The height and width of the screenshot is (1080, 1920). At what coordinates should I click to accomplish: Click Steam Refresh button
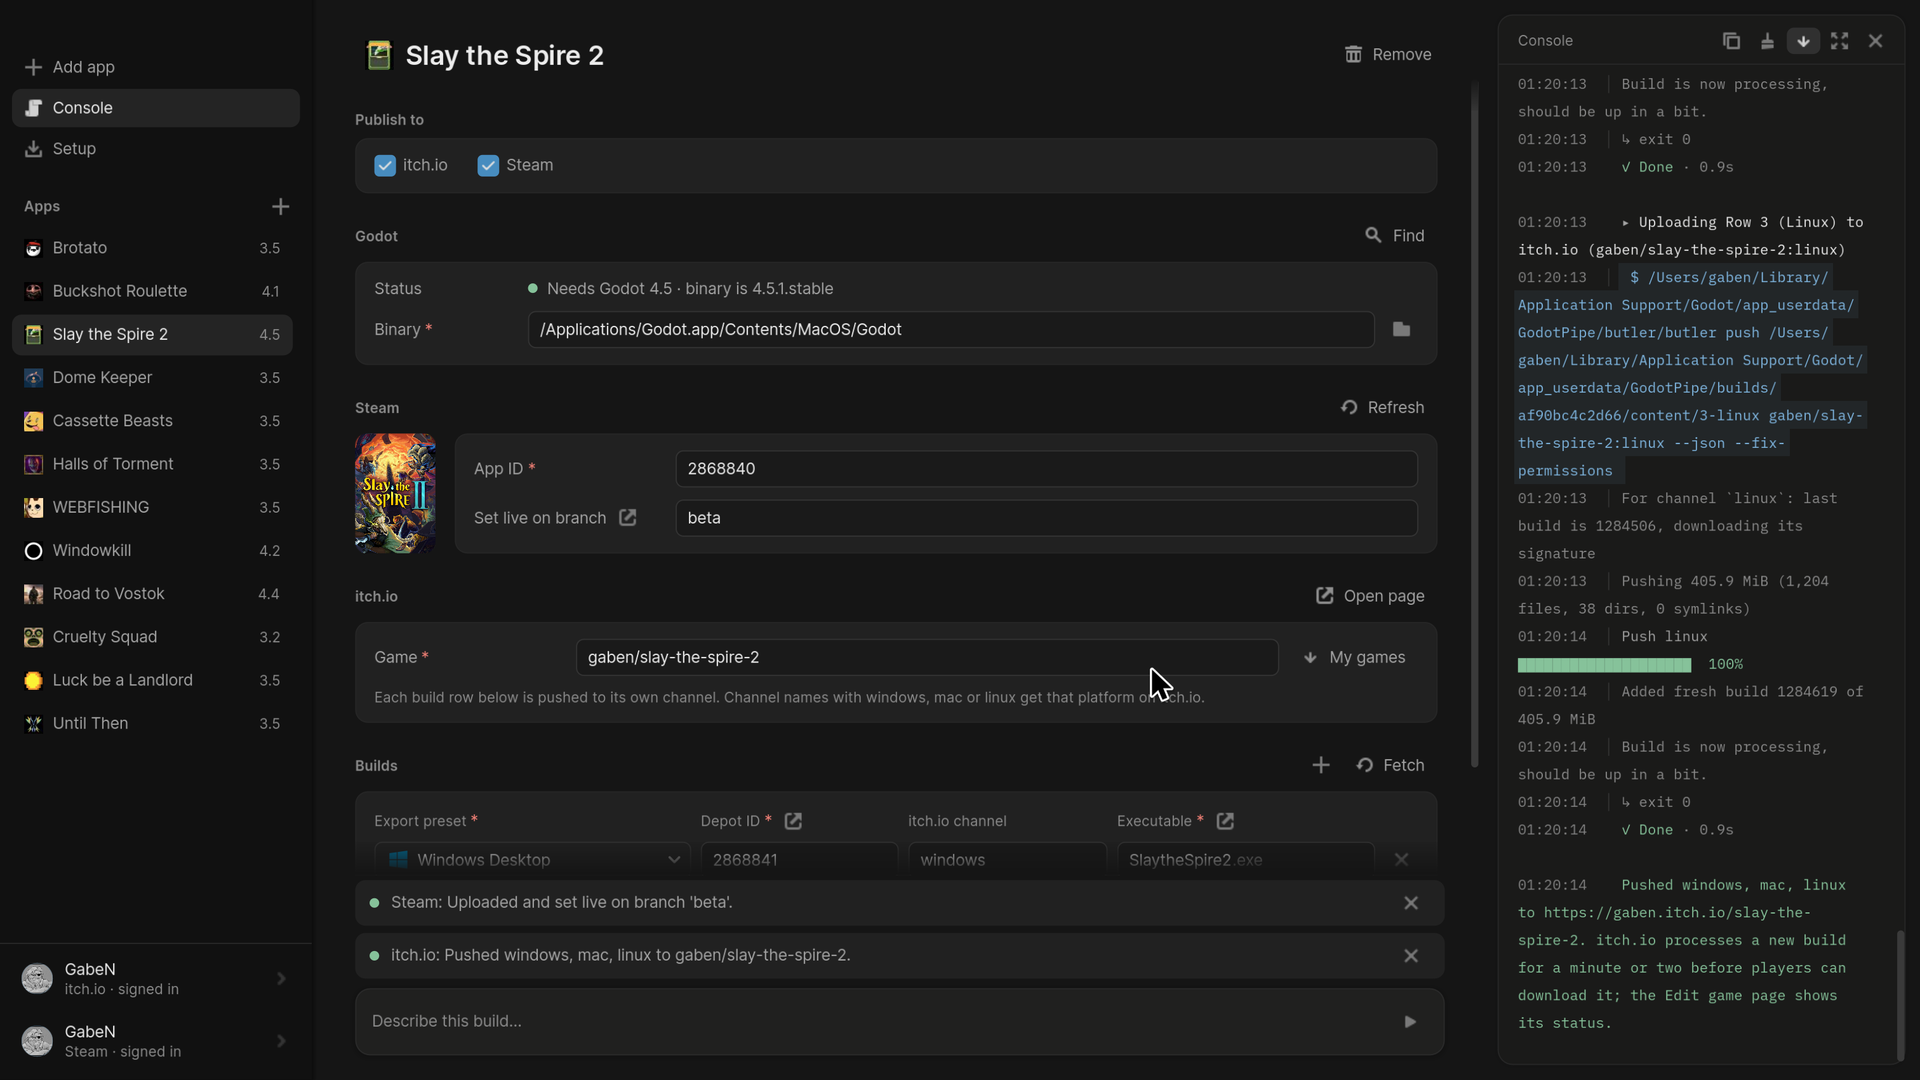(1383, 408)
